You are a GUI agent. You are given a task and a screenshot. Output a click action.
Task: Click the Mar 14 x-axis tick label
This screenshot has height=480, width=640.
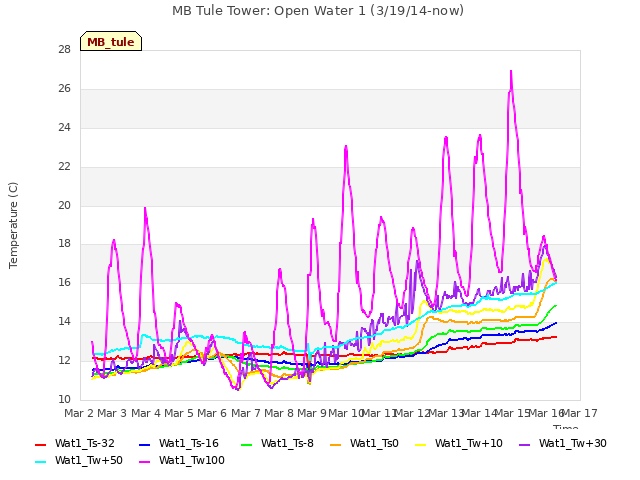point(479,413)
